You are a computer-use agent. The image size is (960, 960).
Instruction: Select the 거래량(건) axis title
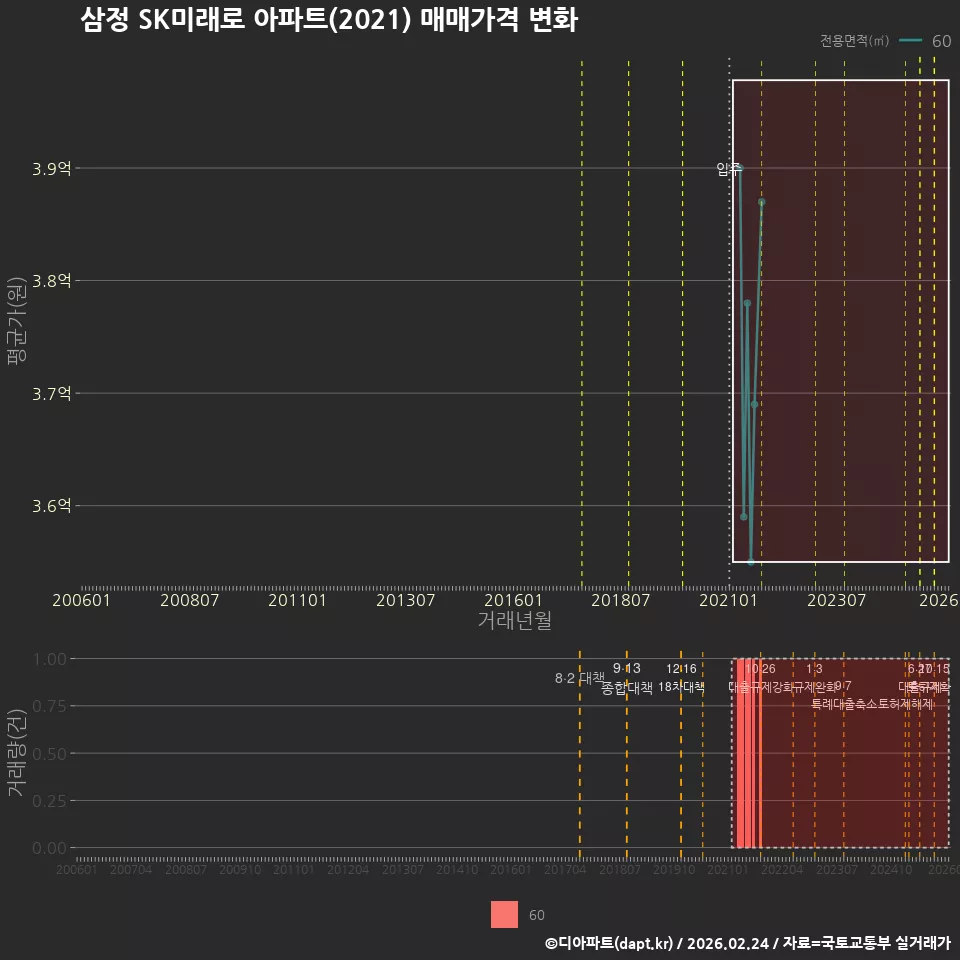[17, 752]
